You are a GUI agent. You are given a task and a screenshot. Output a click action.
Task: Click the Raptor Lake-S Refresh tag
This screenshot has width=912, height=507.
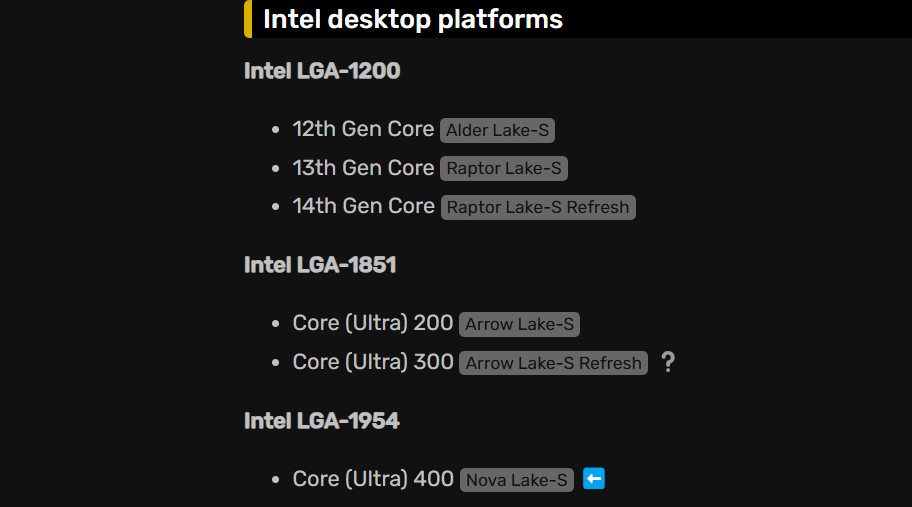point(538,208)
